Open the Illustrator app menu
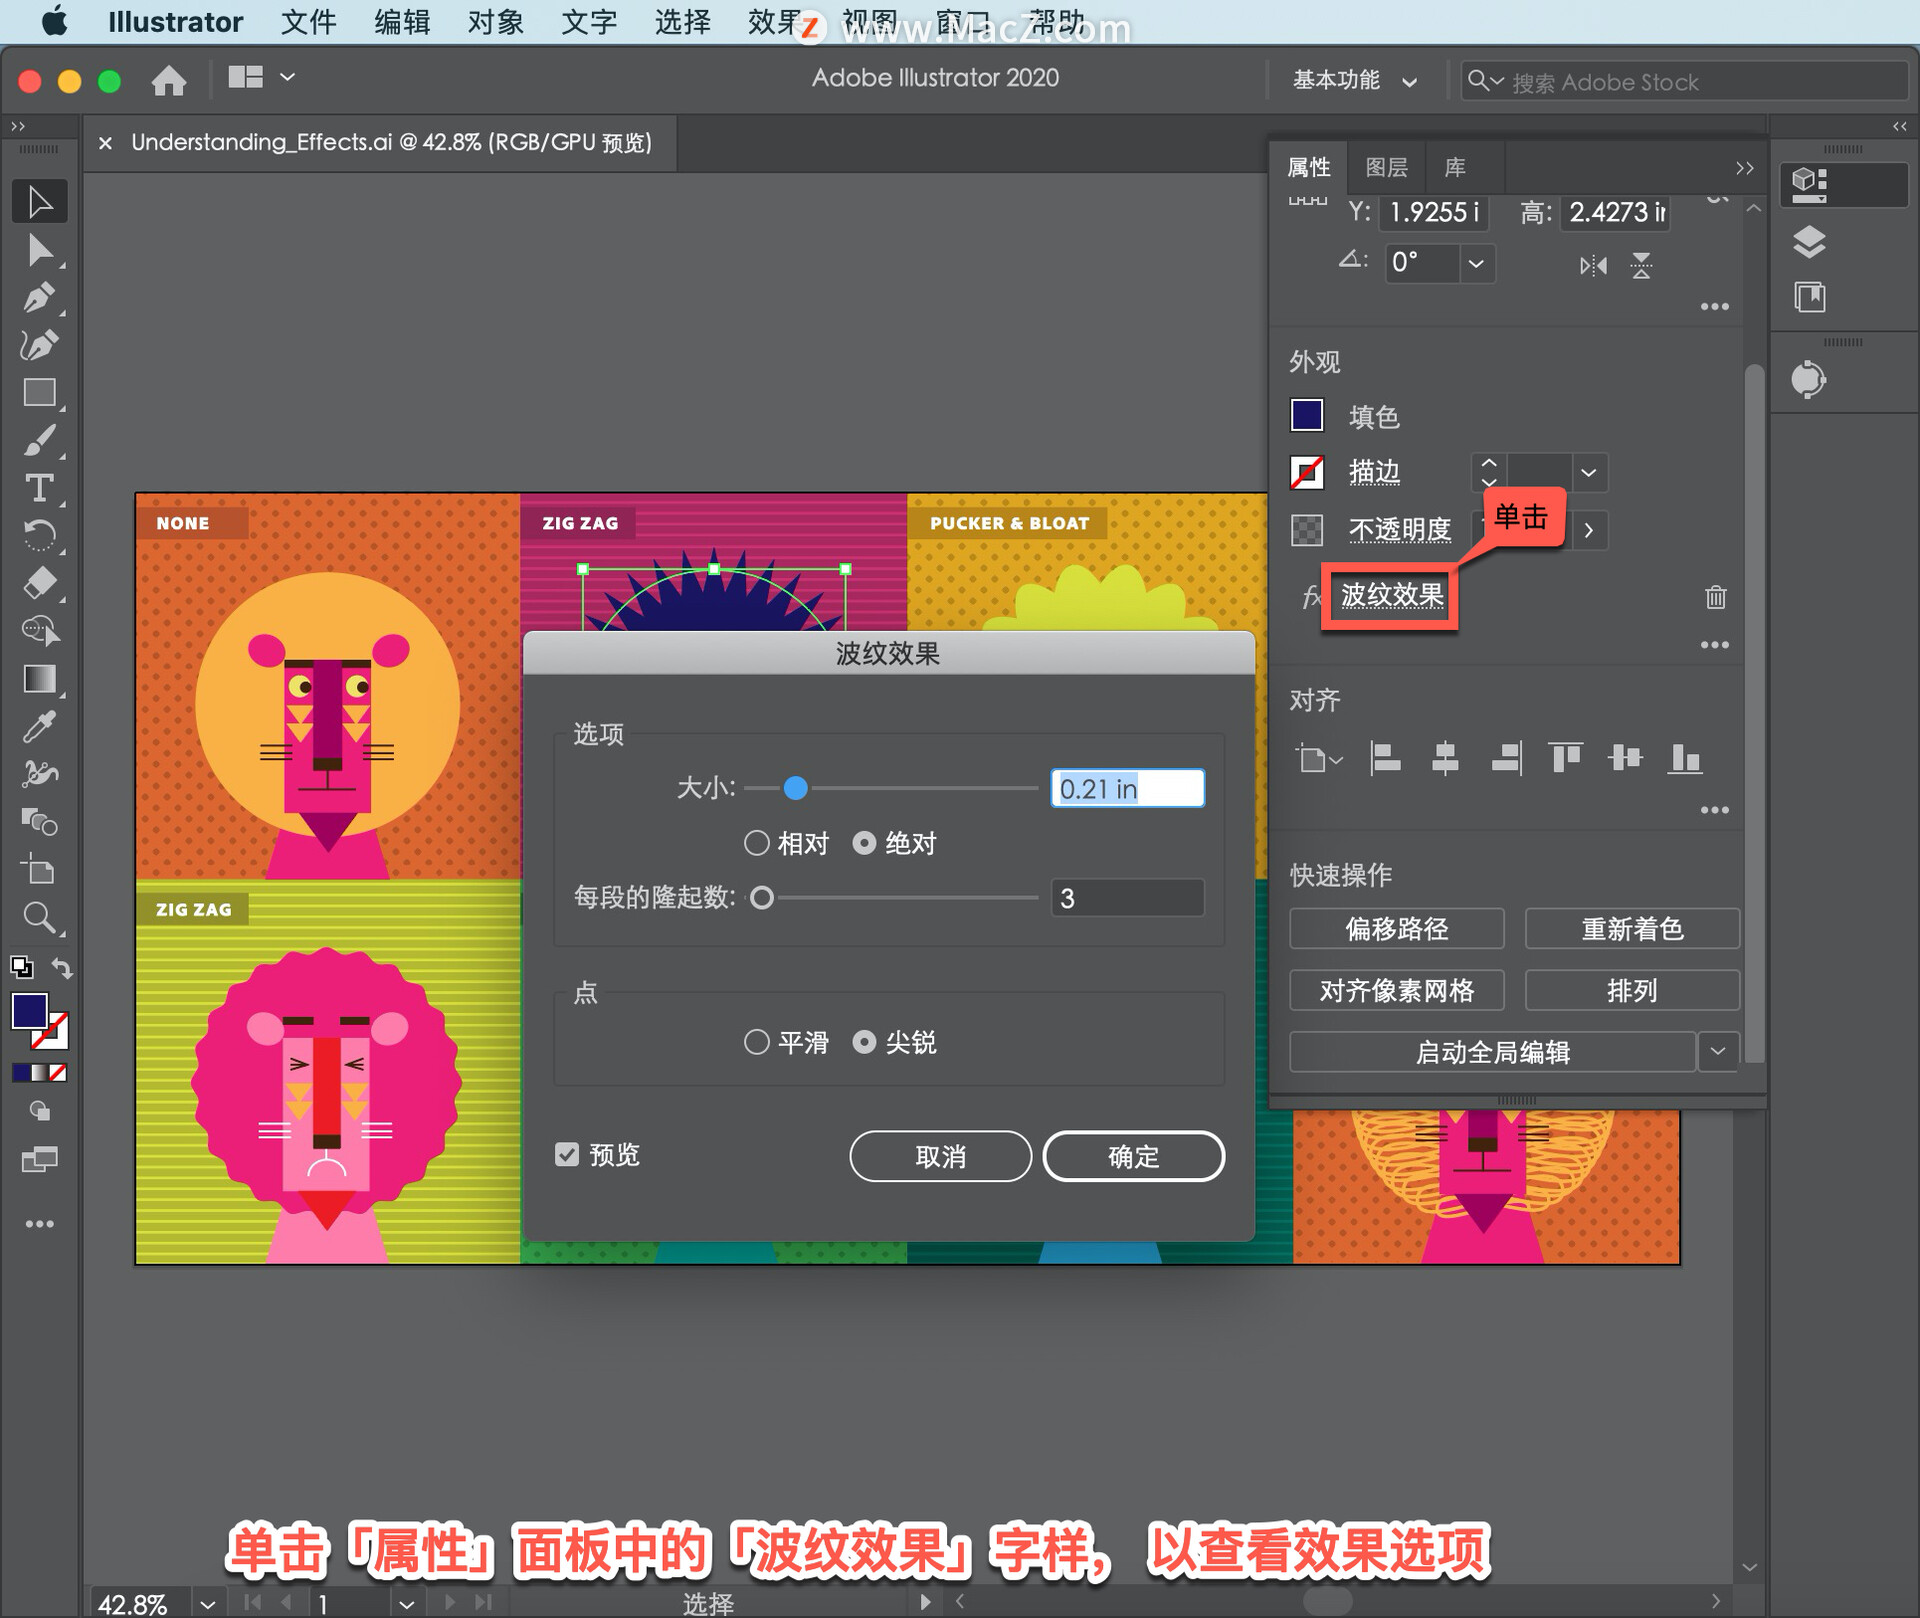Screen dimensions: 1920x1618 (x=175, y=22)
